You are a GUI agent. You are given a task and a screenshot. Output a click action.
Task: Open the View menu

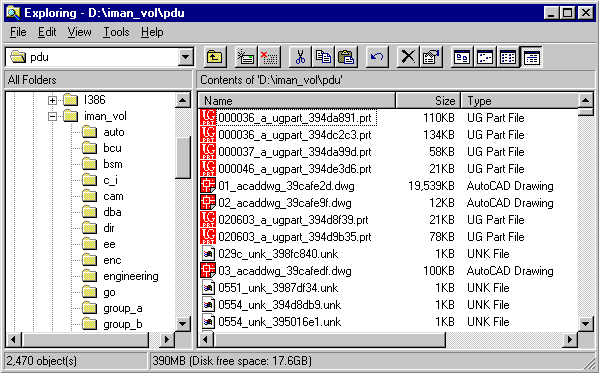[79, 32]
